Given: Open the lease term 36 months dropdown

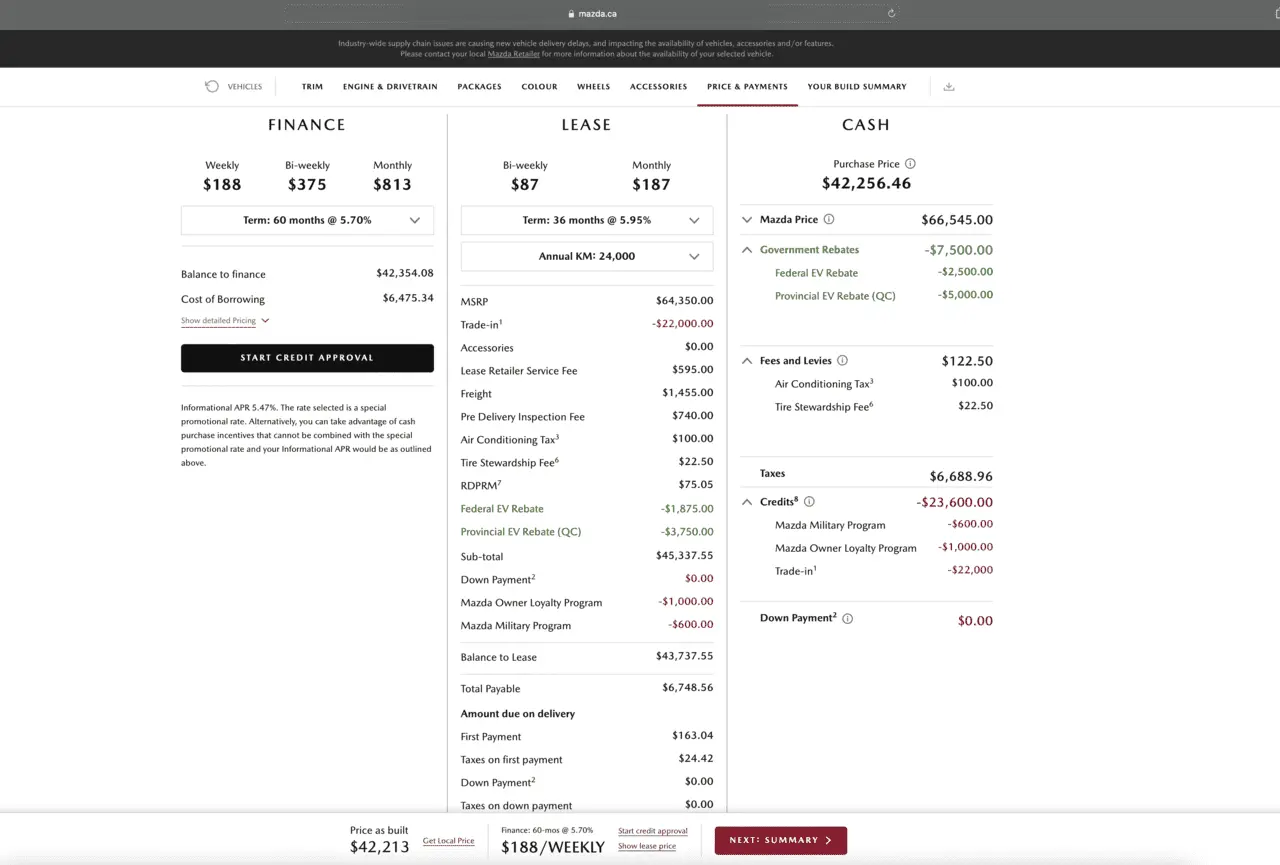Looking at the screenshot, I should click(587, 220).
